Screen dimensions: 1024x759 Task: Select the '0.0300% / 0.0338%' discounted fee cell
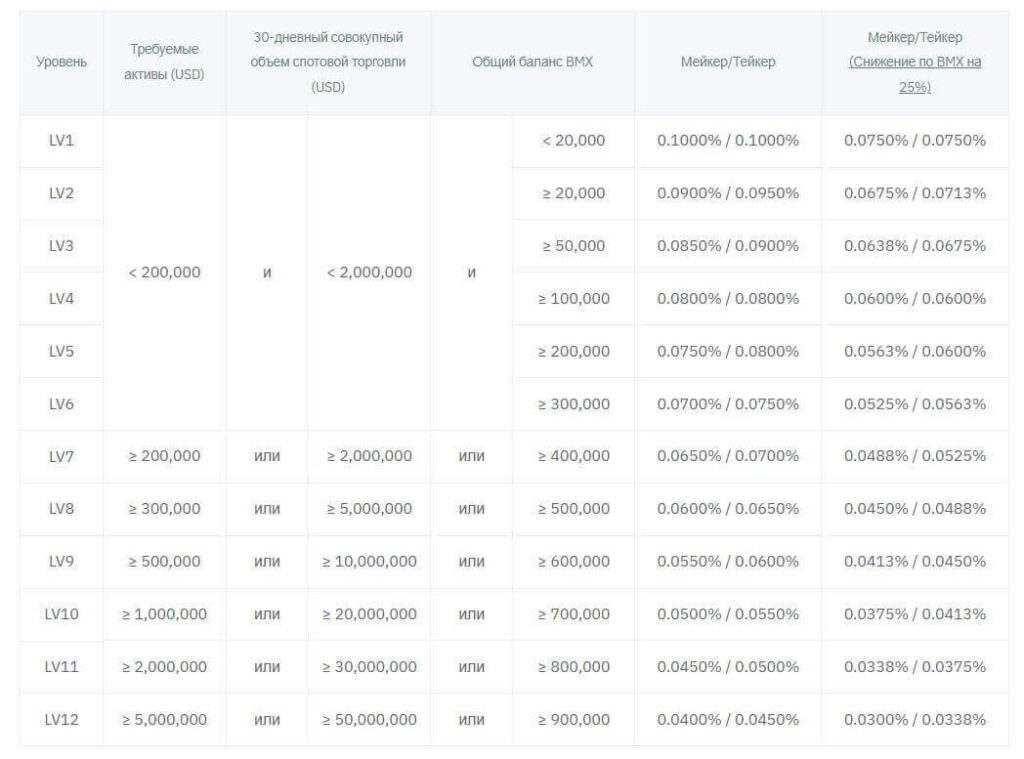coord(914,719)
